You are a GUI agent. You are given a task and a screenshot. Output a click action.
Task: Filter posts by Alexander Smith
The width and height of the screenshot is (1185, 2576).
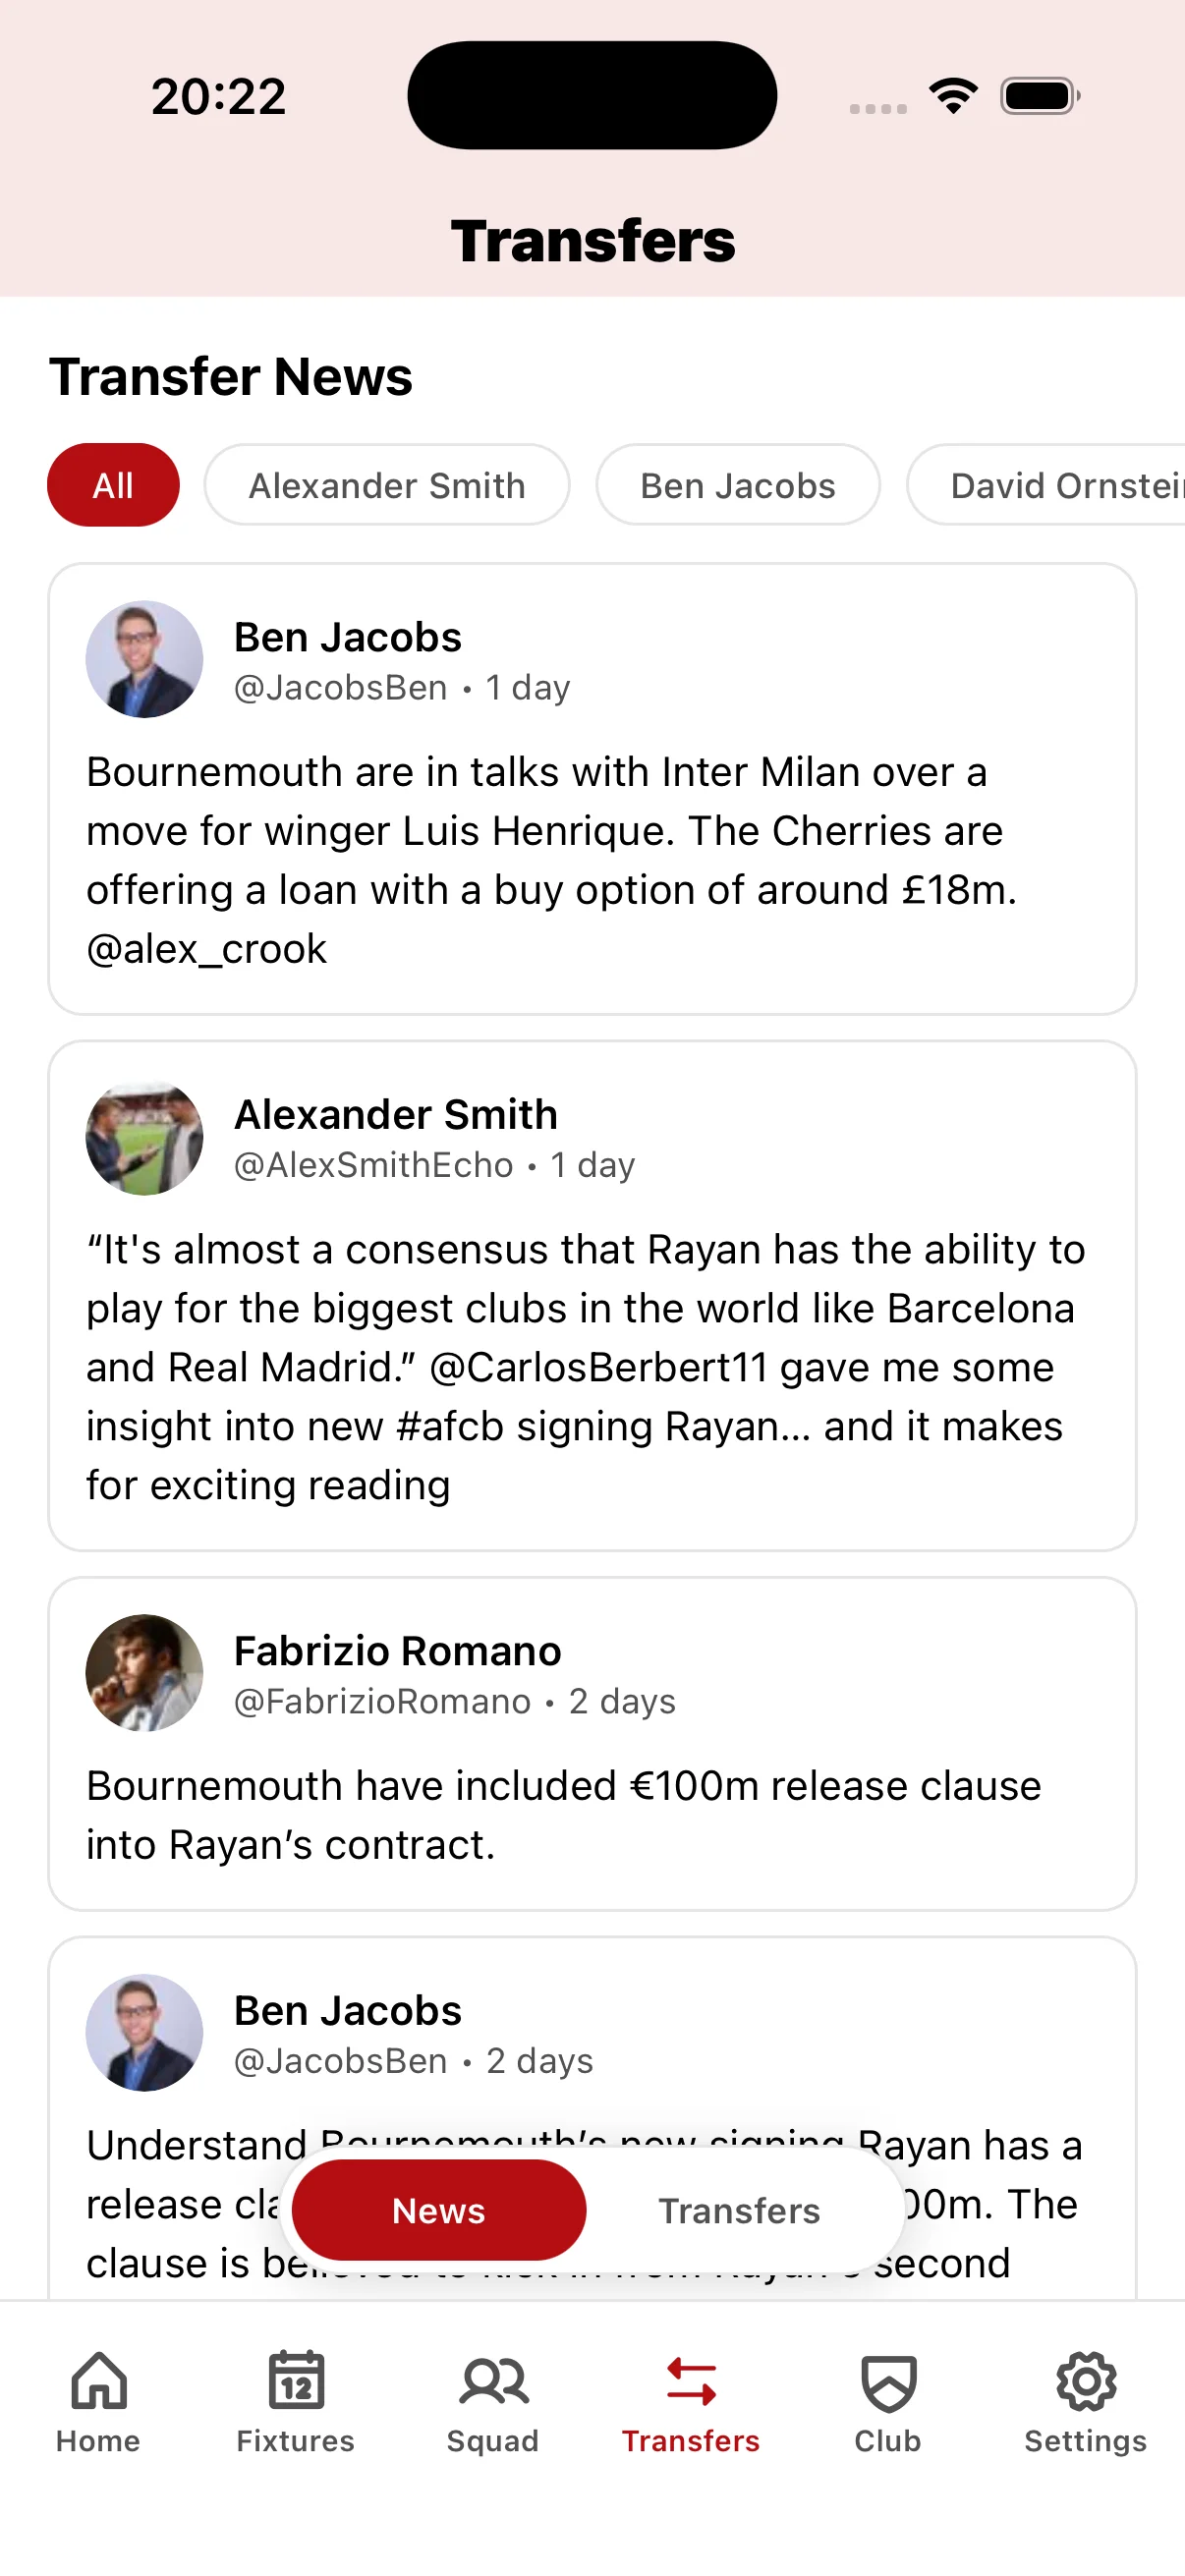coord(386,484)
